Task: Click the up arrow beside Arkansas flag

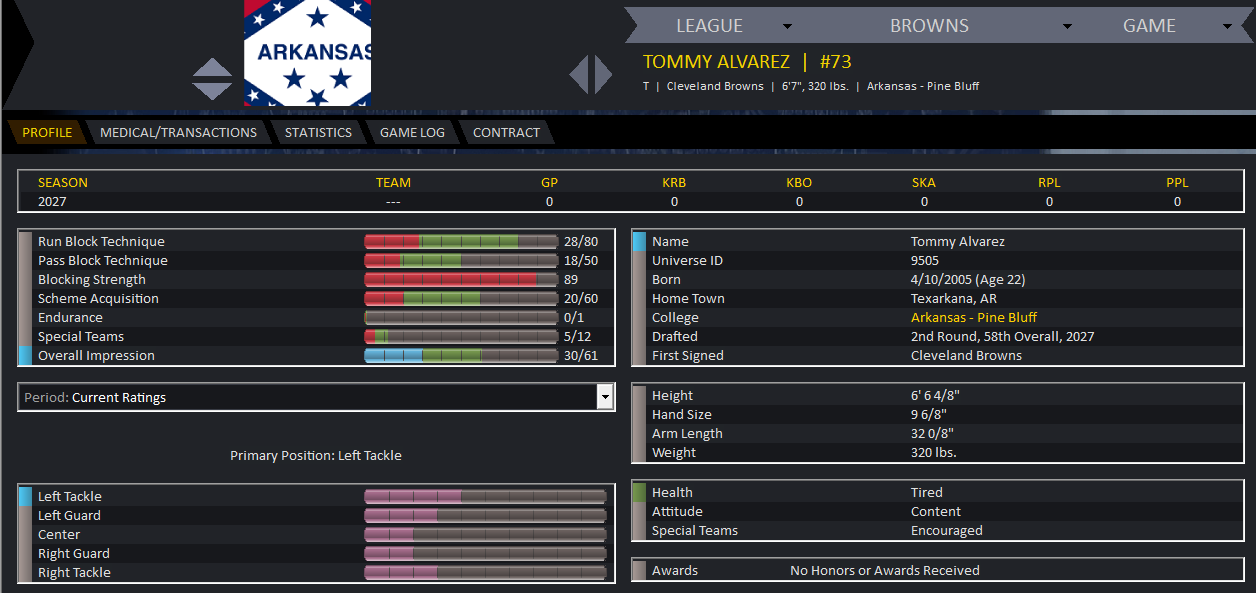Action: point(212,68)
